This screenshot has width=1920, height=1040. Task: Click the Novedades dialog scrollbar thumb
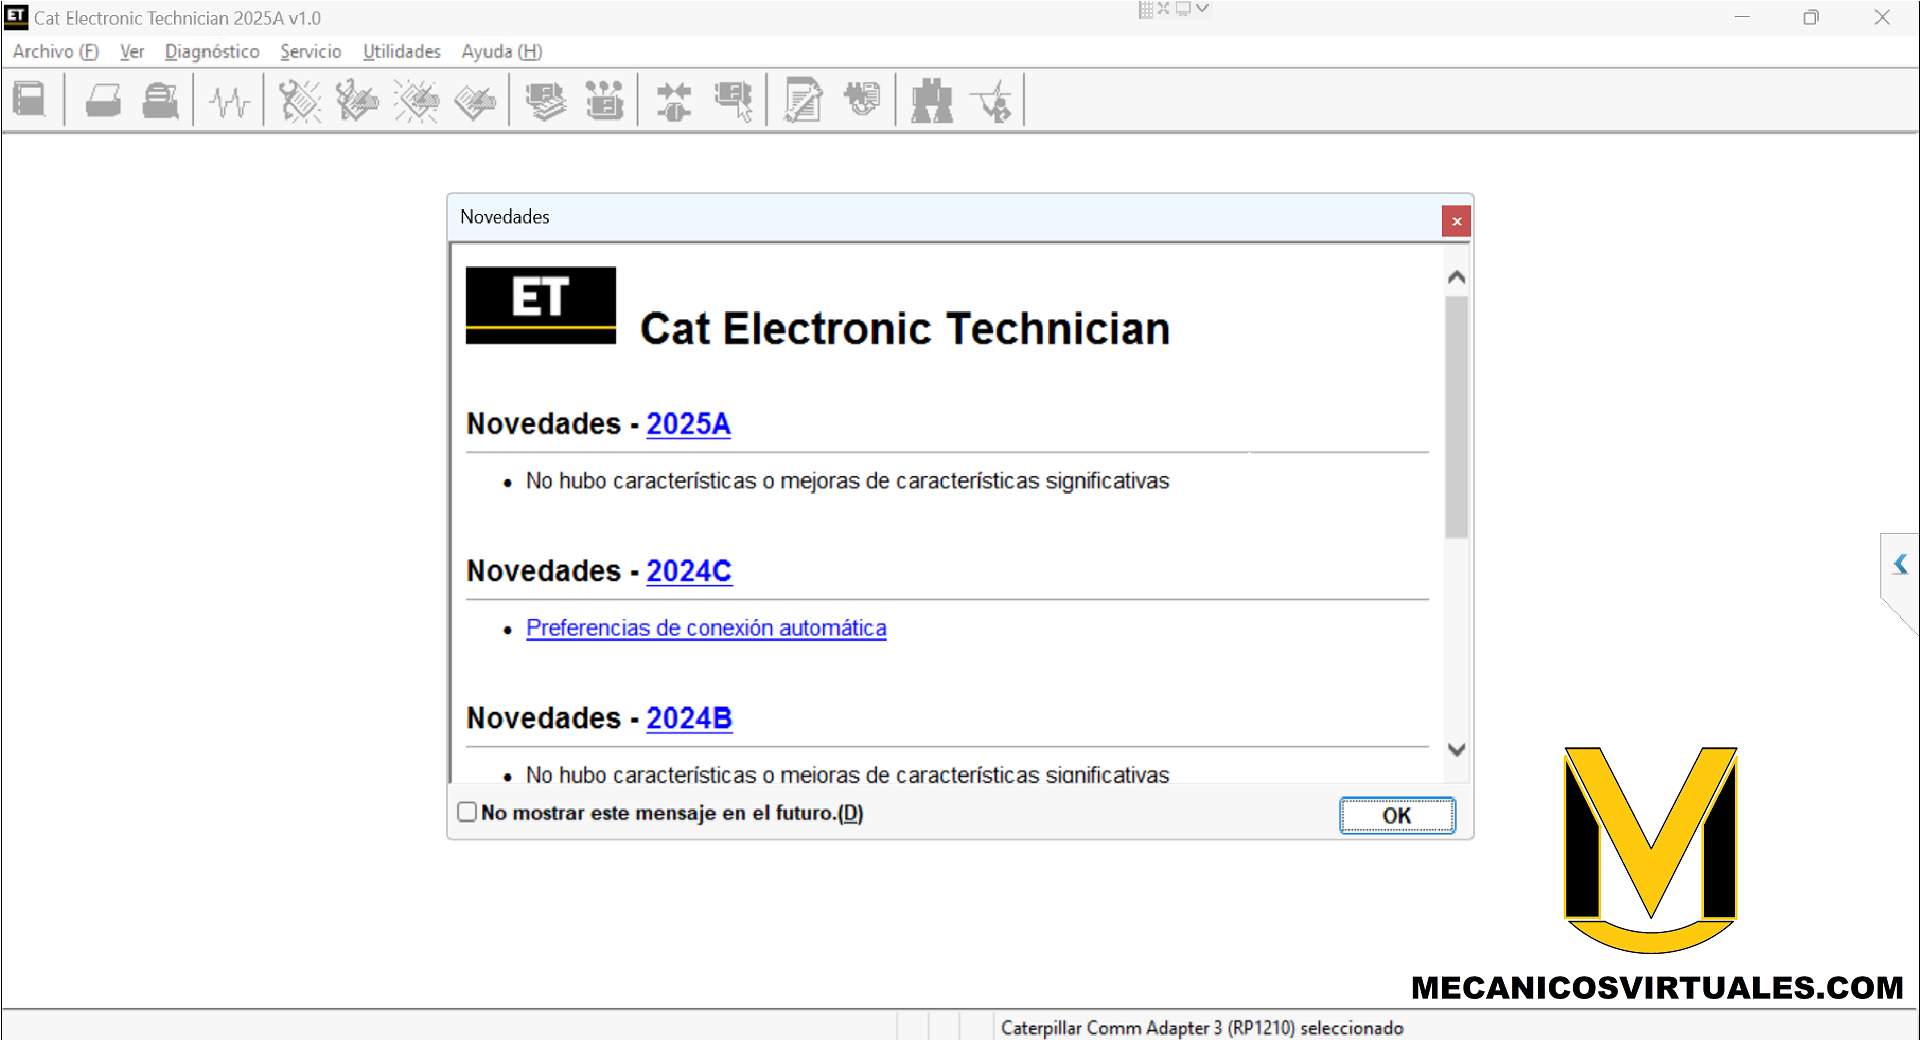click(1456, 417)
